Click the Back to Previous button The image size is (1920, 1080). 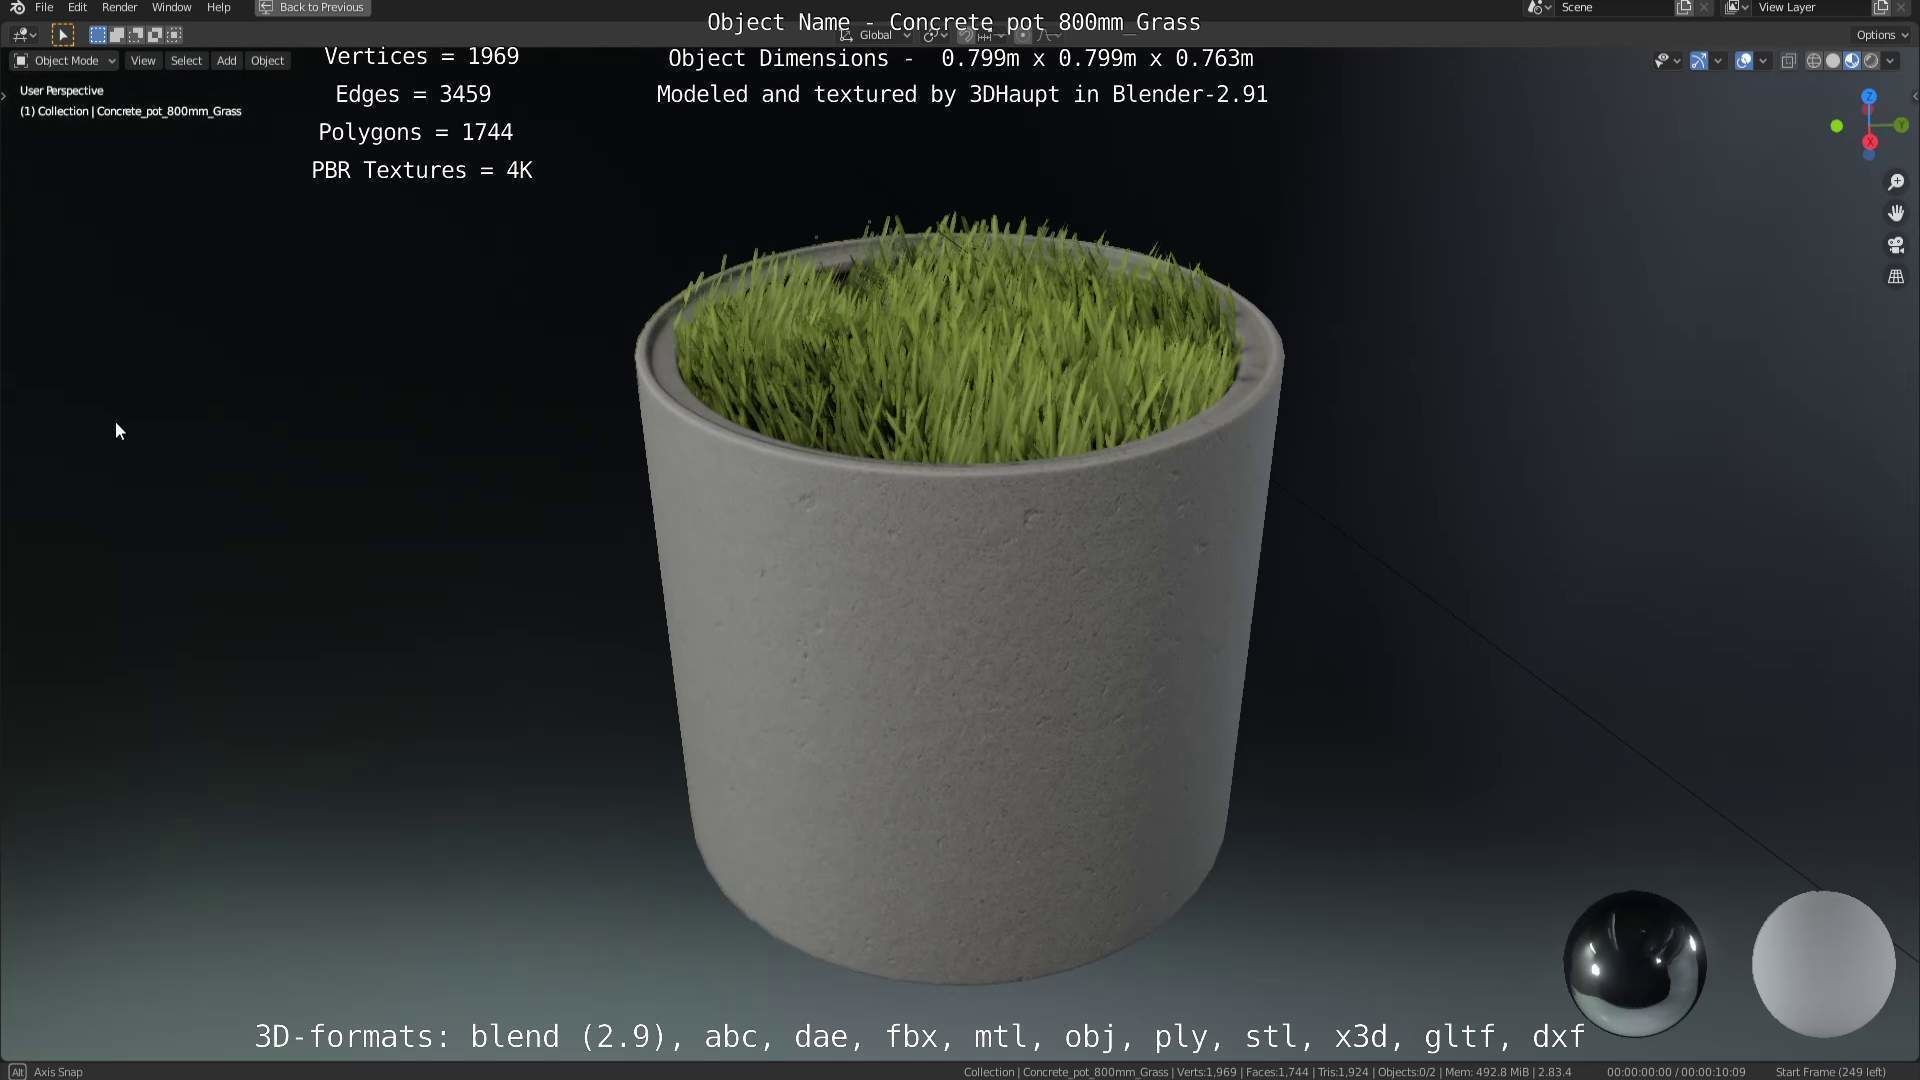[x=312, y=7]
